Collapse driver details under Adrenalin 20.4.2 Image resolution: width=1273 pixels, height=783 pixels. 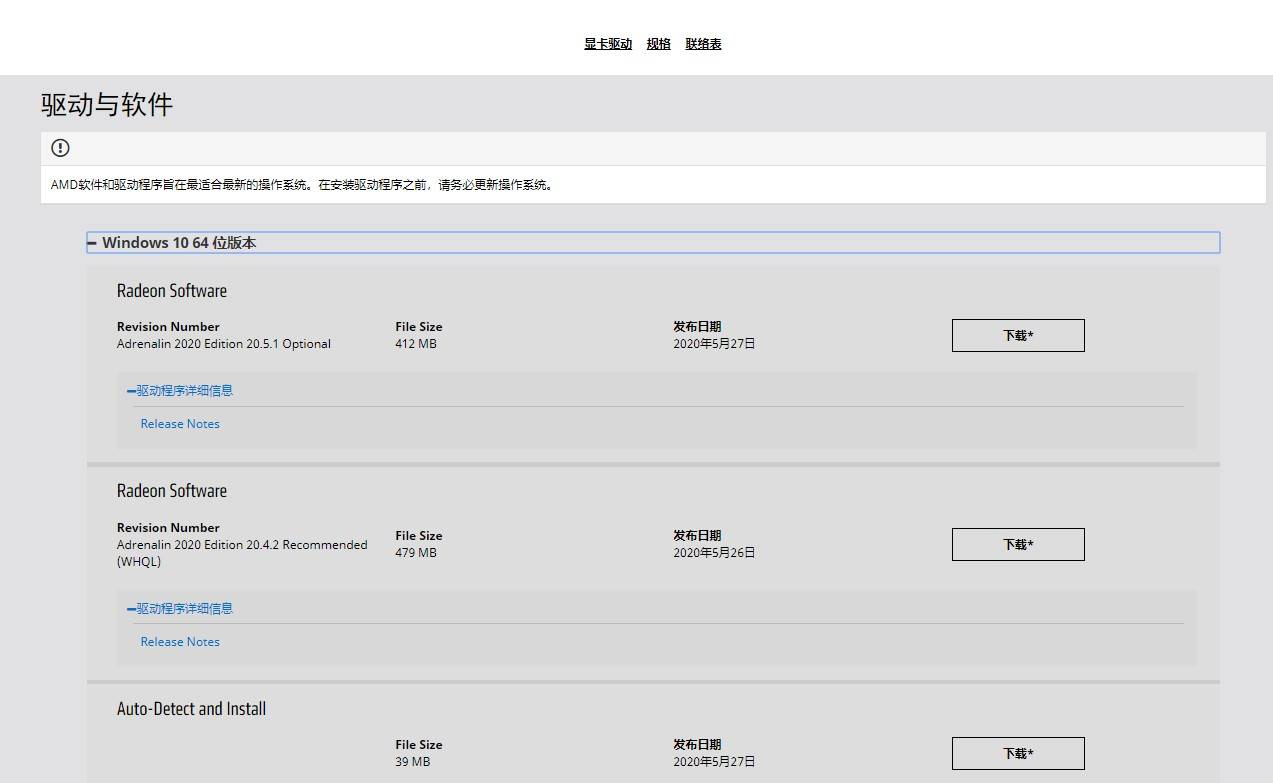pos(180,608)
